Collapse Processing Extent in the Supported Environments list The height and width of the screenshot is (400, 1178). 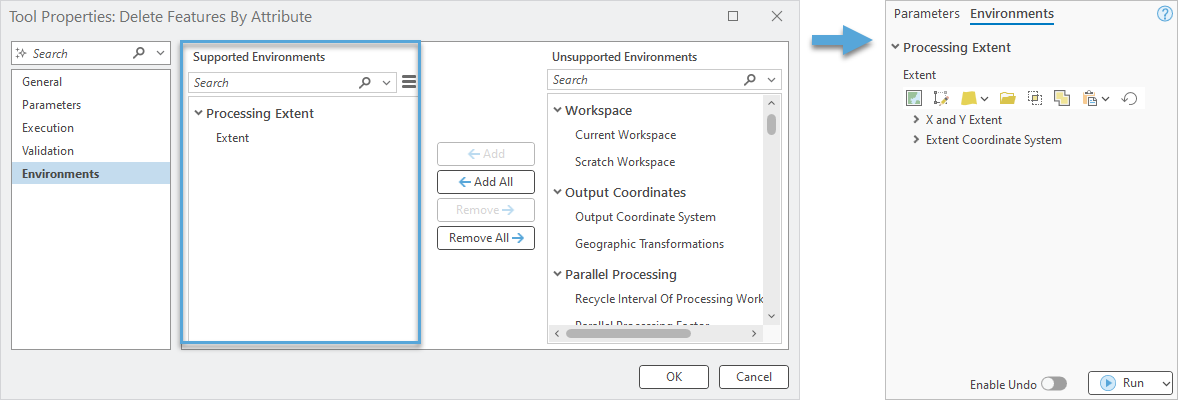point(198,114)
